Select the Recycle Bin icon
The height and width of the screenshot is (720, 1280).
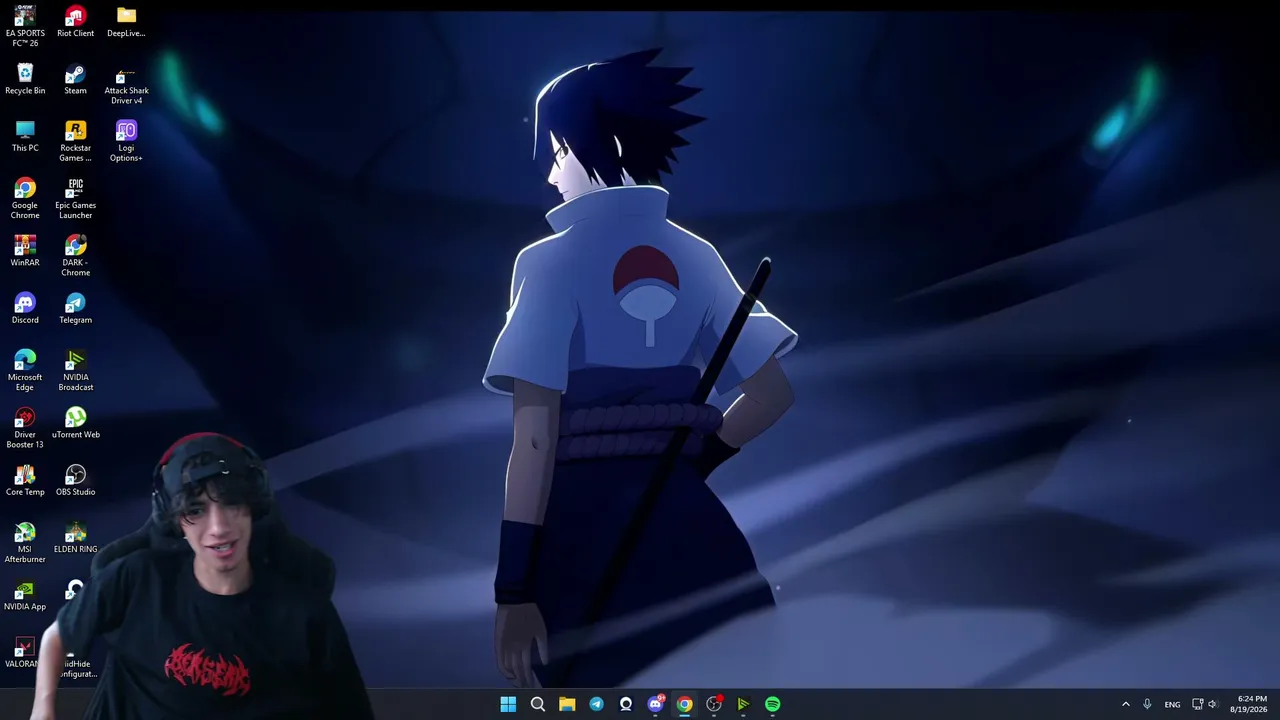[25, 80]
